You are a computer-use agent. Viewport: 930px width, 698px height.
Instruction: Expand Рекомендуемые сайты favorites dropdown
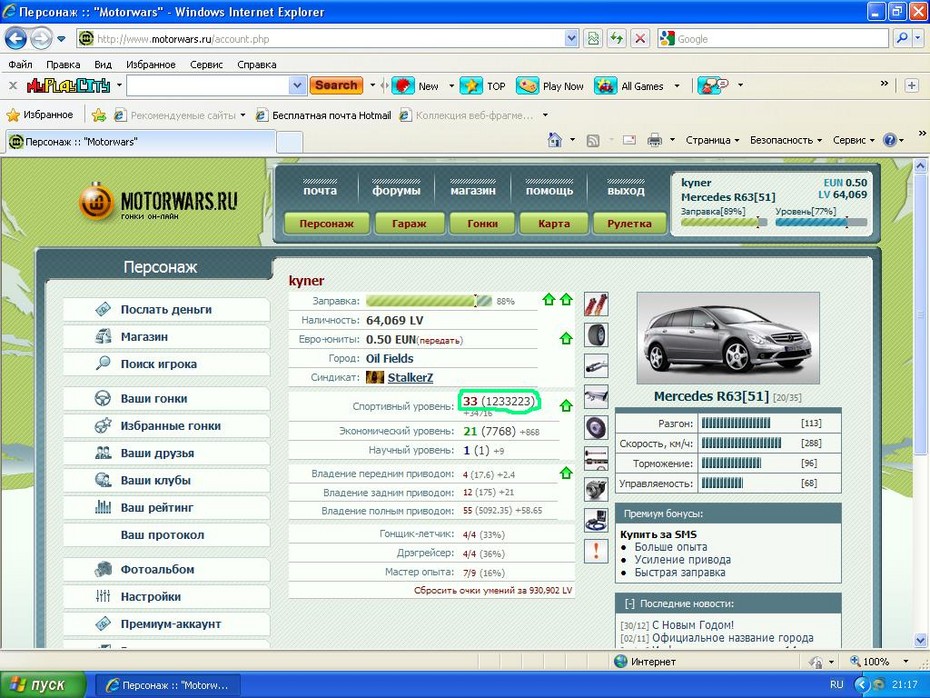243,115
